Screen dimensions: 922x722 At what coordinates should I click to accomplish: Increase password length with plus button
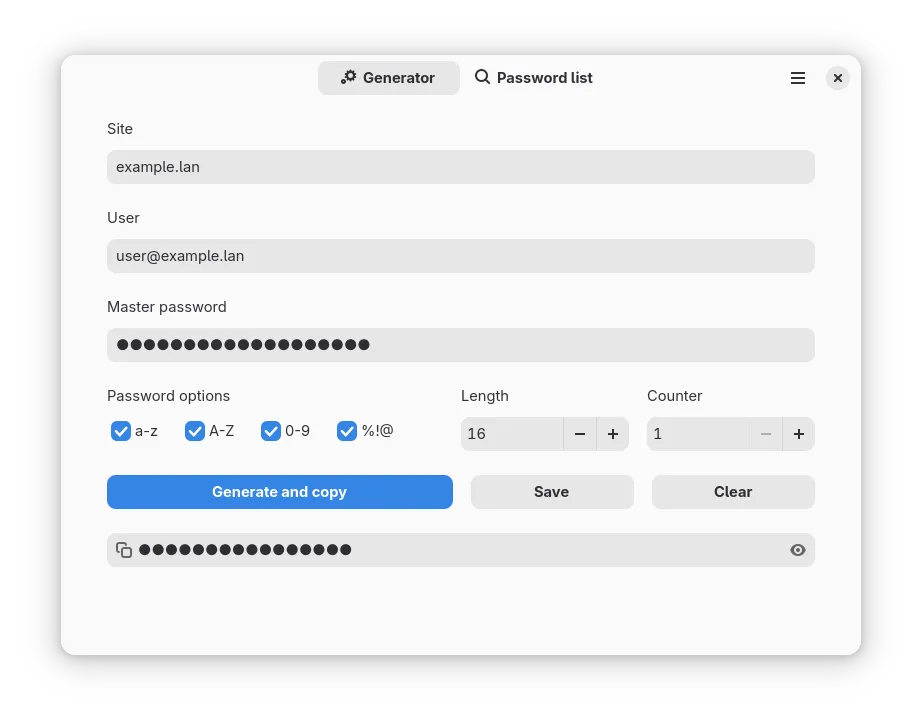click(613, 434)
